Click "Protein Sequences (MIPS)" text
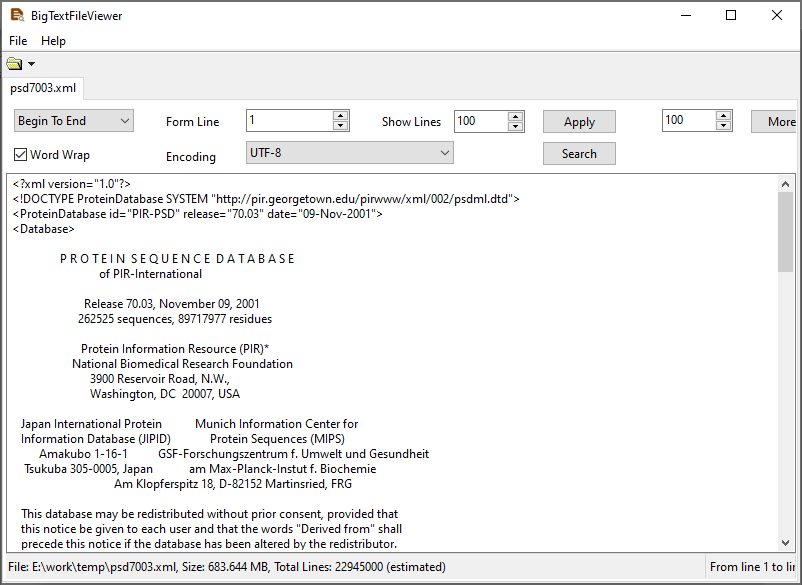The width and height of the screenshot is (802, 585). coord(277,439)
